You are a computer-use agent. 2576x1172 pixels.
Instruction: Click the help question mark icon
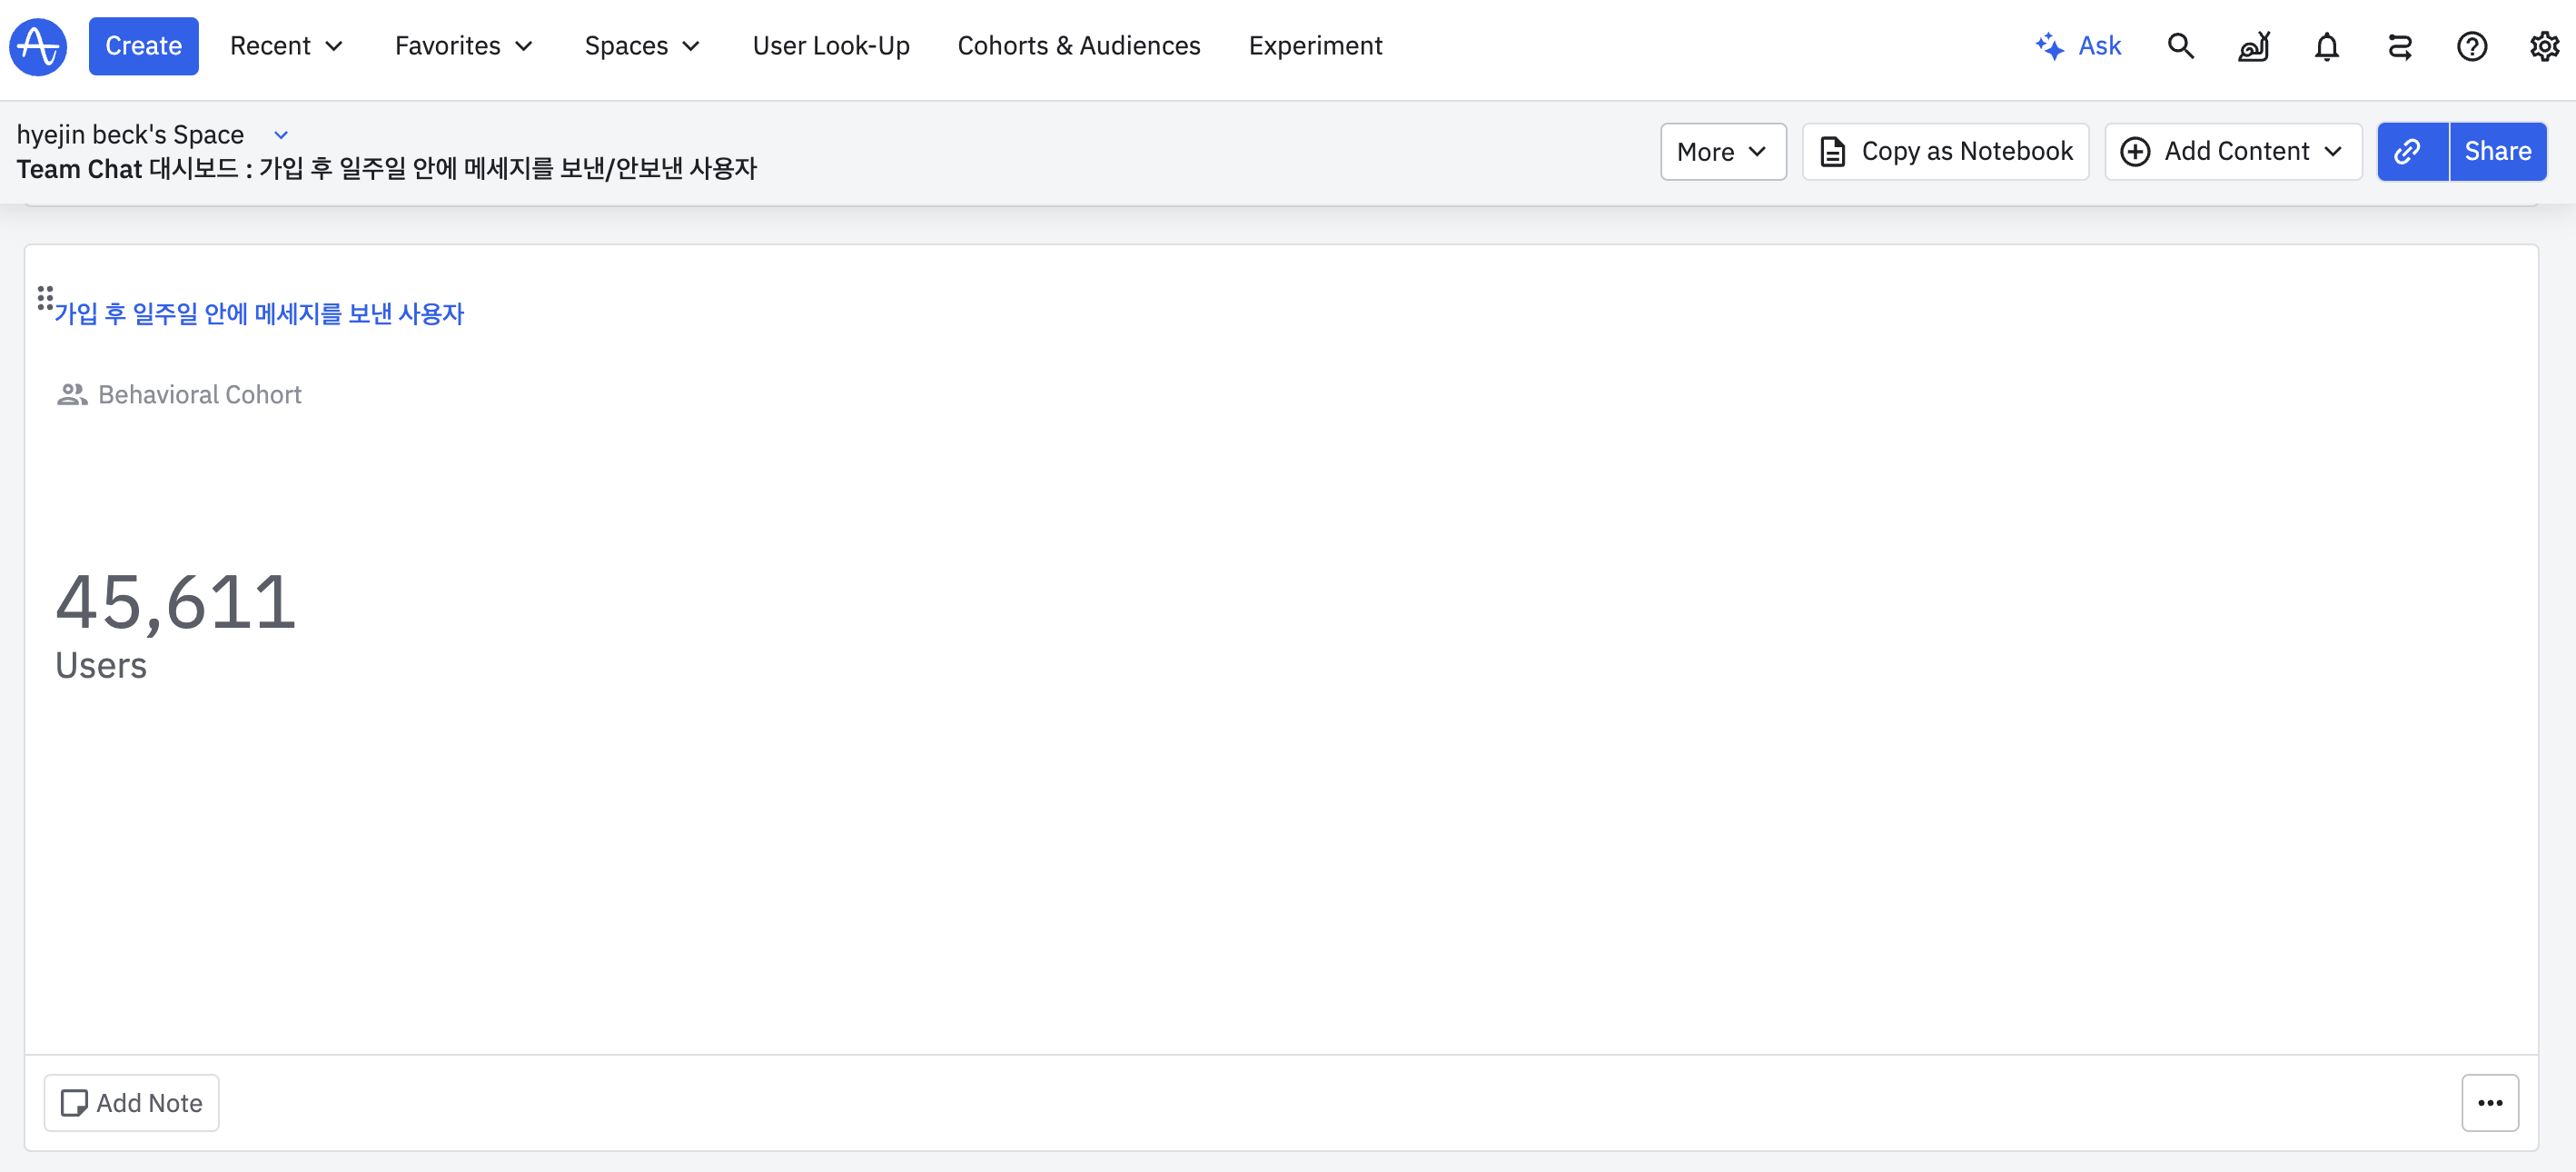pos(2471,46)
